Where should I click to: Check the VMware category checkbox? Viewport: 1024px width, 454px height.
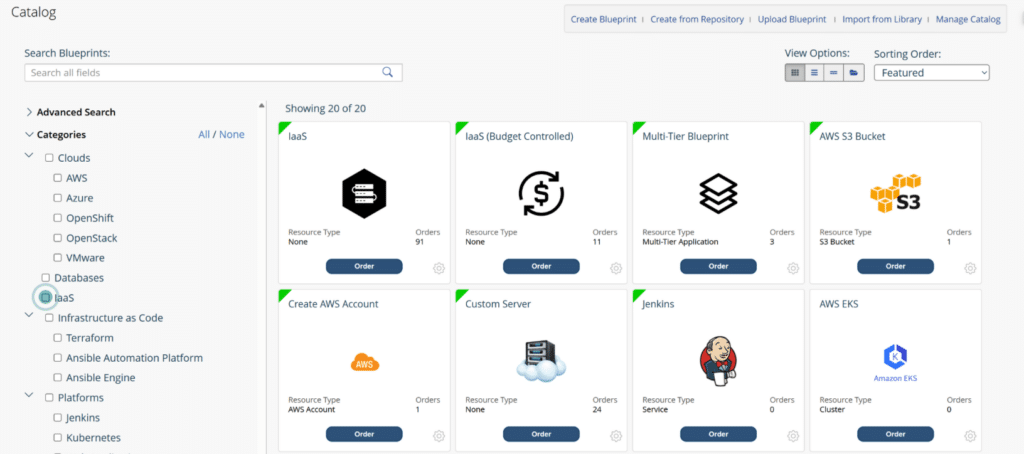click(57, 258)
